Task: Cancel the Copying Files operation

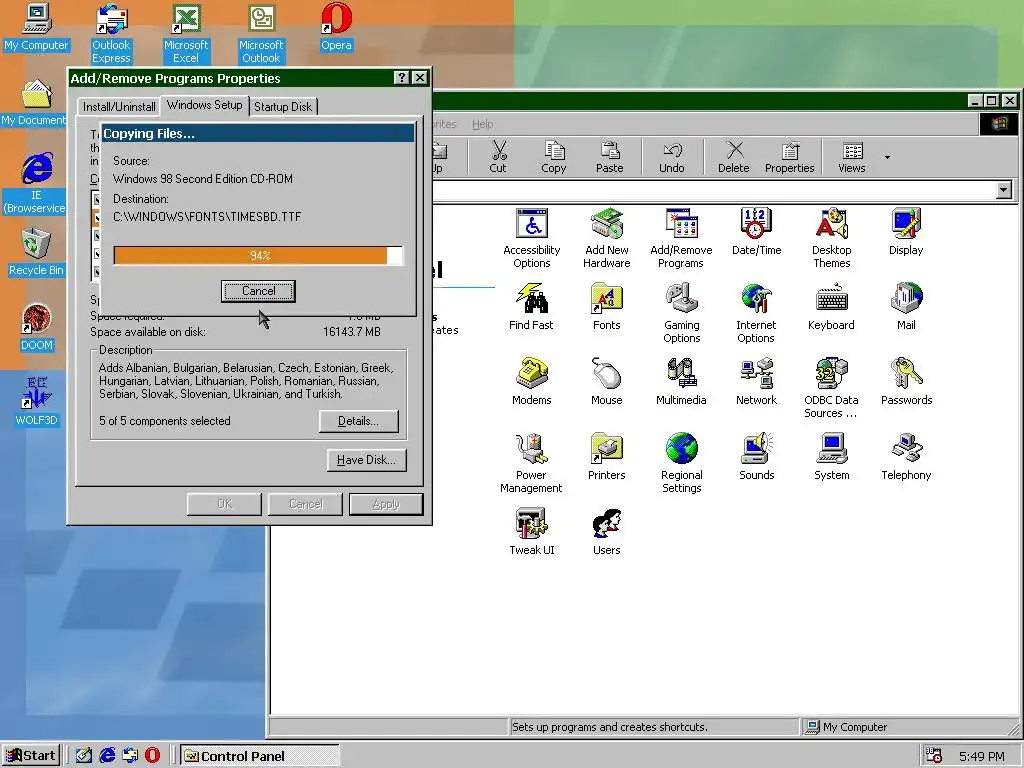Action: [x=259, y=291]
